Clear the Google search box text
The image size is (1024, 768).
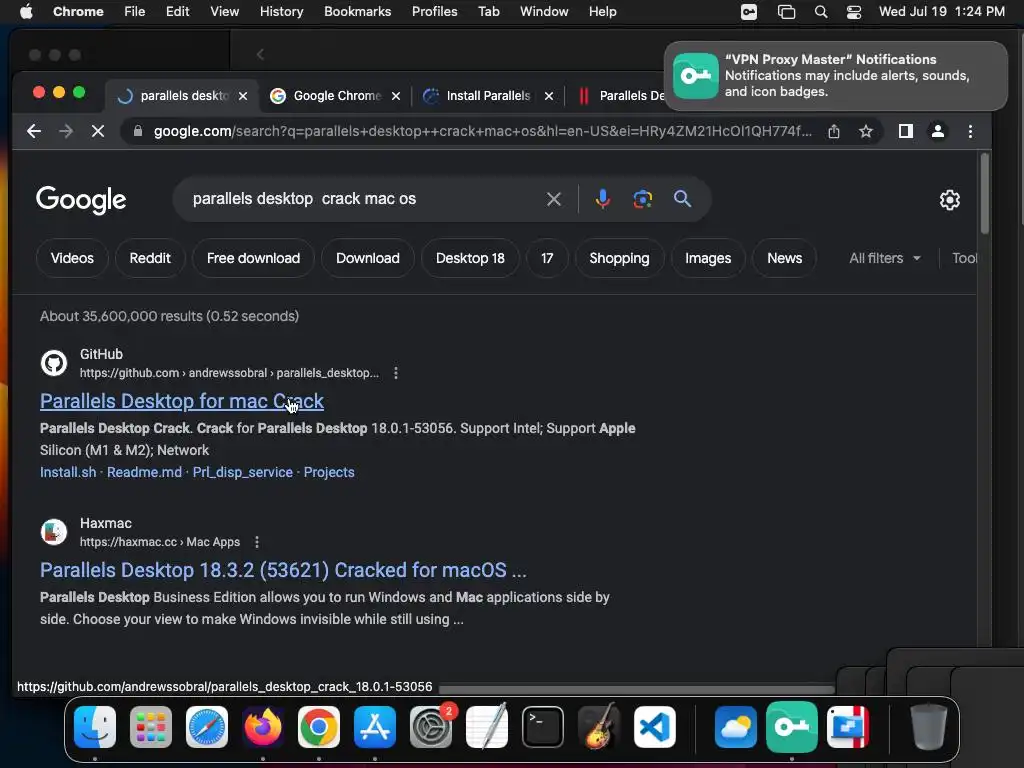click(x=554, y=199)
